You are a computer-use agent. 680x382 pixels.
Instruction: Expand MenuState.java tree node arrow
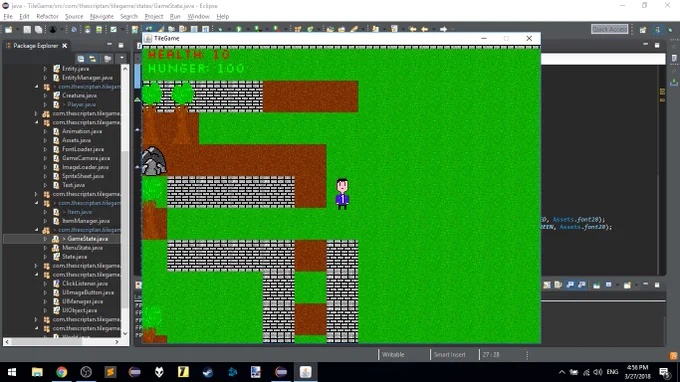[x=46, y=248]
